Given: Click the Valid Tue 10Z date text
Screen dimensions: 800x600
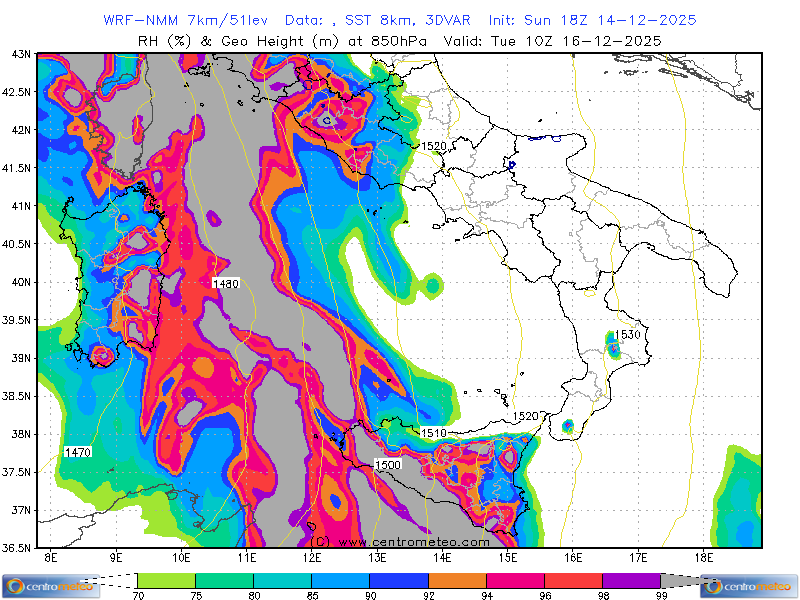Looking at the screenshot, I should click(574, 40).
